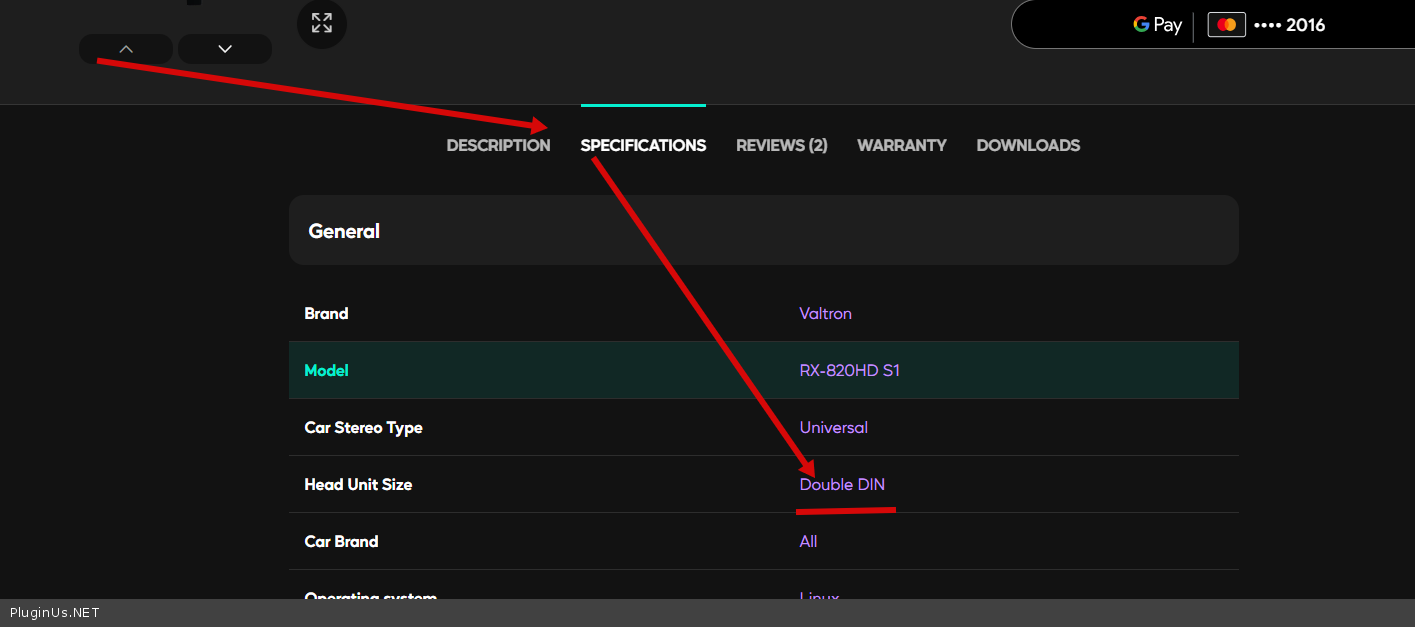This screenshot has height=627, width=1415.
Task: Open the Downloads tab
Action: pos(1028,145)
